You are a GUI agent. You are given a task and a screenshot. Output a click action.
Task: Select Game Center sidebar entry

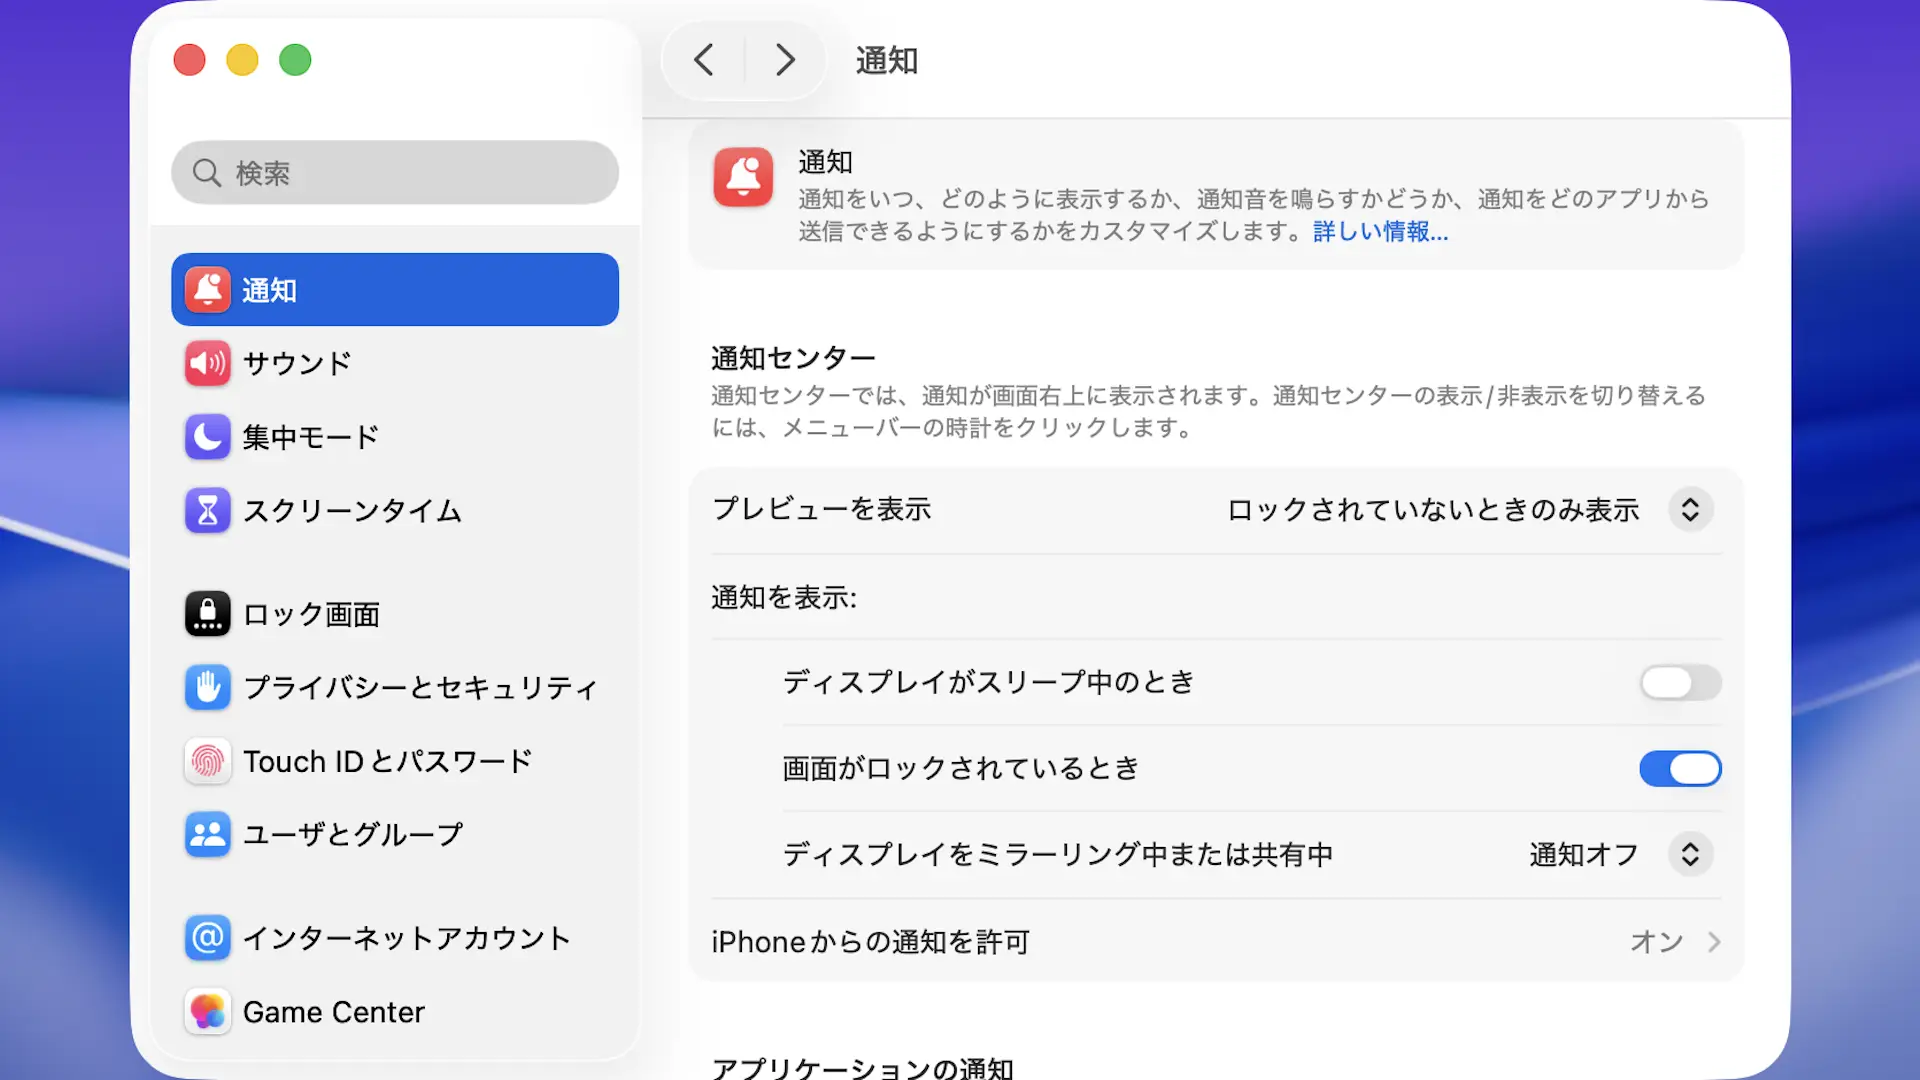(x=334, y=1012)
